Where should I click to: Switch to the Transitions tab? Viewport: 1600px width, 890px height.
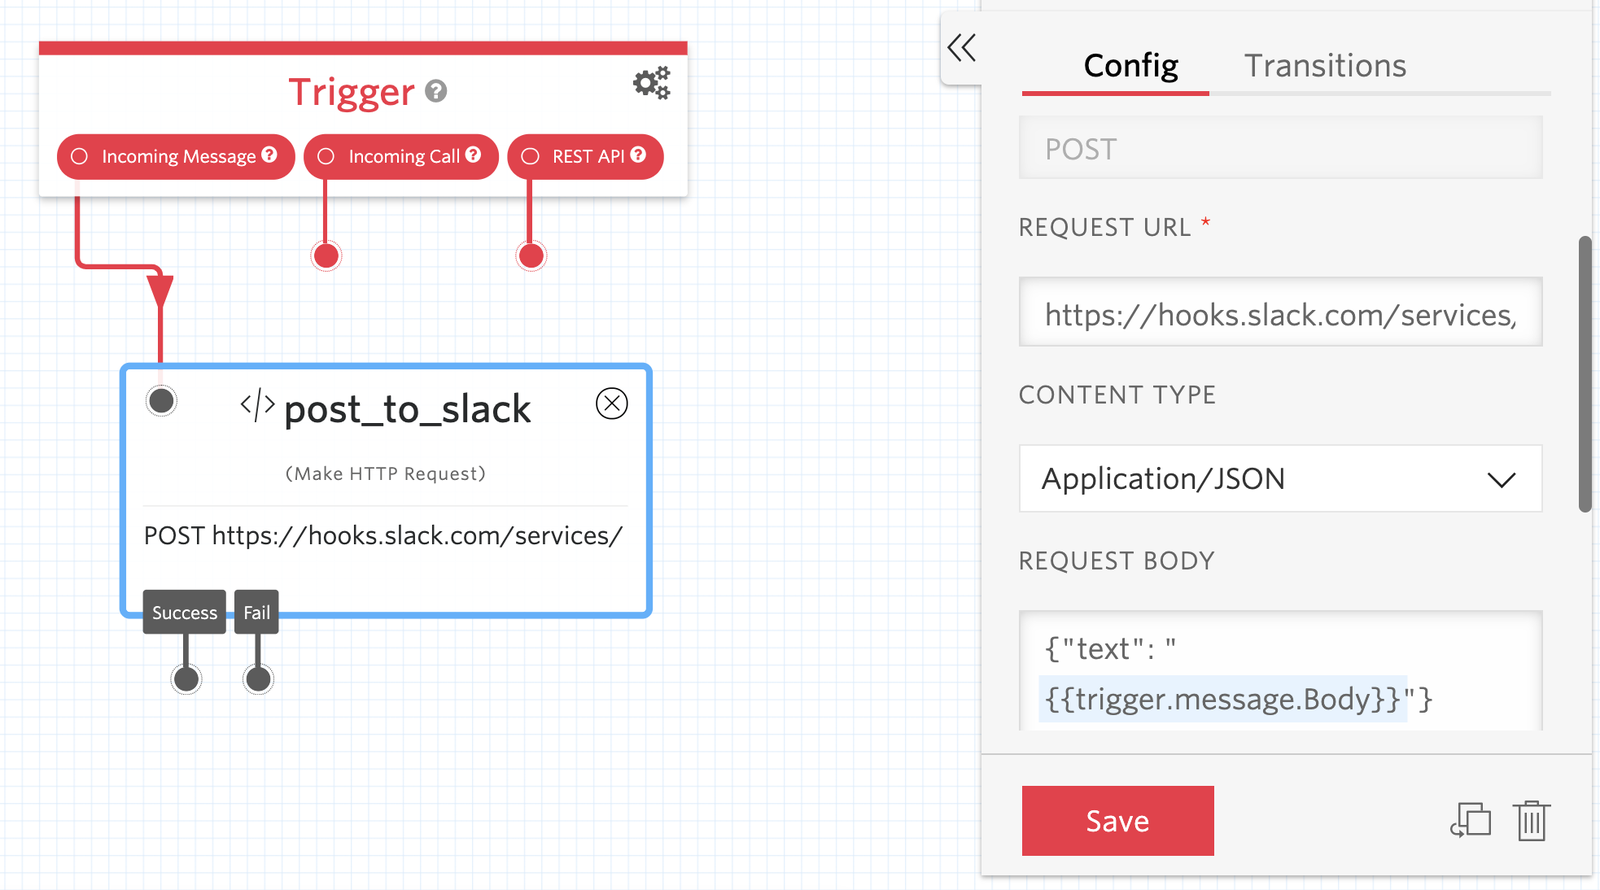(x=1325, y=65)
